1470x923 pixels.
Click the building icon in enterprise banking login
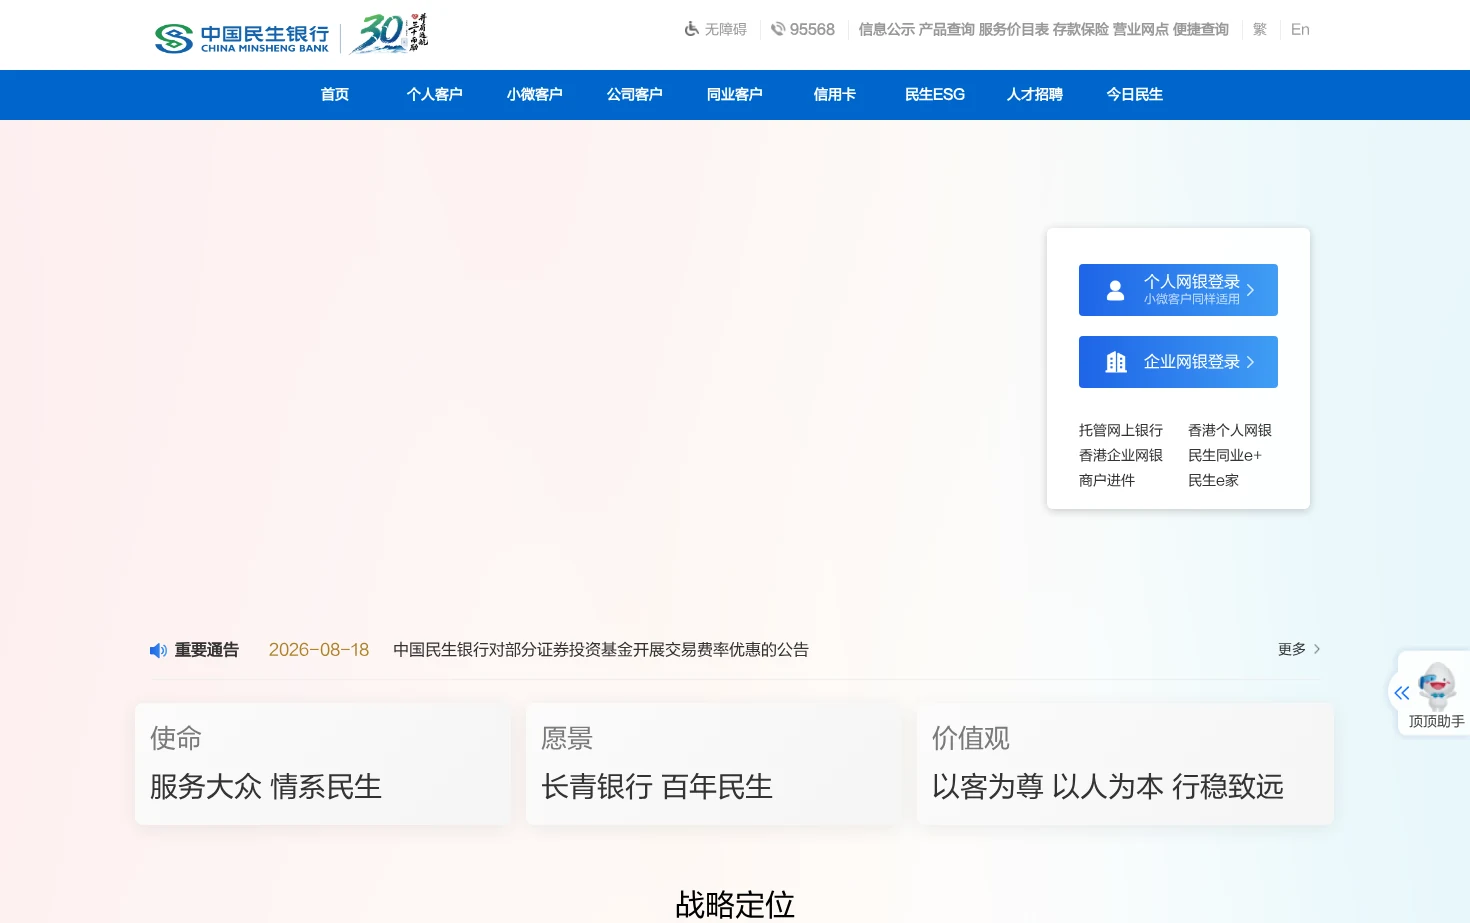(1115, 362)
